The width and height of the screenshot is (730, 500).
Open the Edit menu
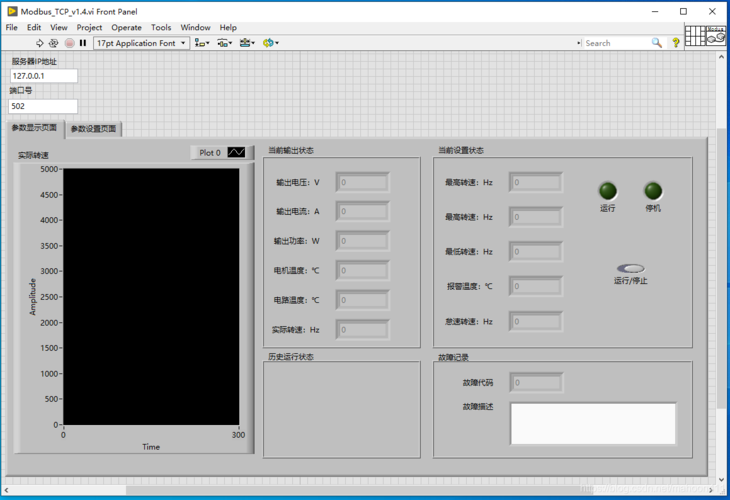pos(34,27)
